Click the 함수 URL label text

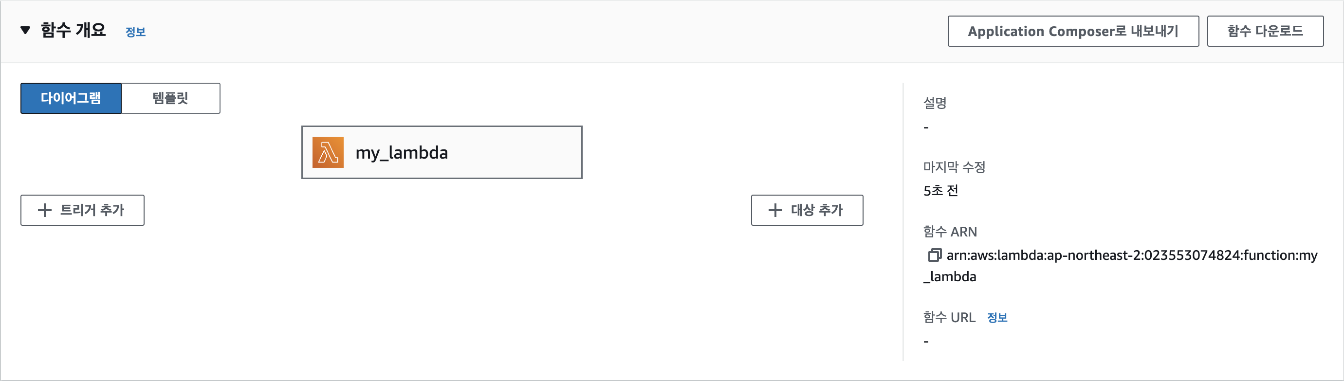click(x=950, y=317)
